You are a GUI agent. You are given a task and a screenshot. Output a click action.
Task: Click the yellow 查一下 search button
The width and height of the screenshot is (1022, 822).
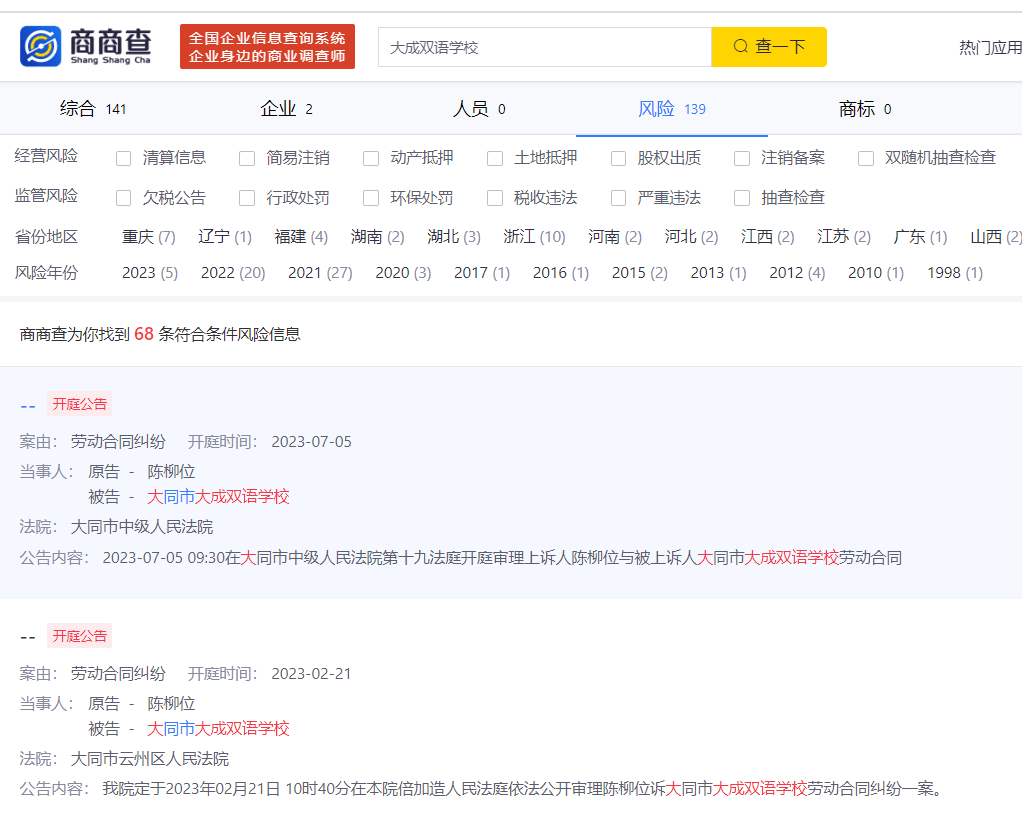tap(769, 47)
